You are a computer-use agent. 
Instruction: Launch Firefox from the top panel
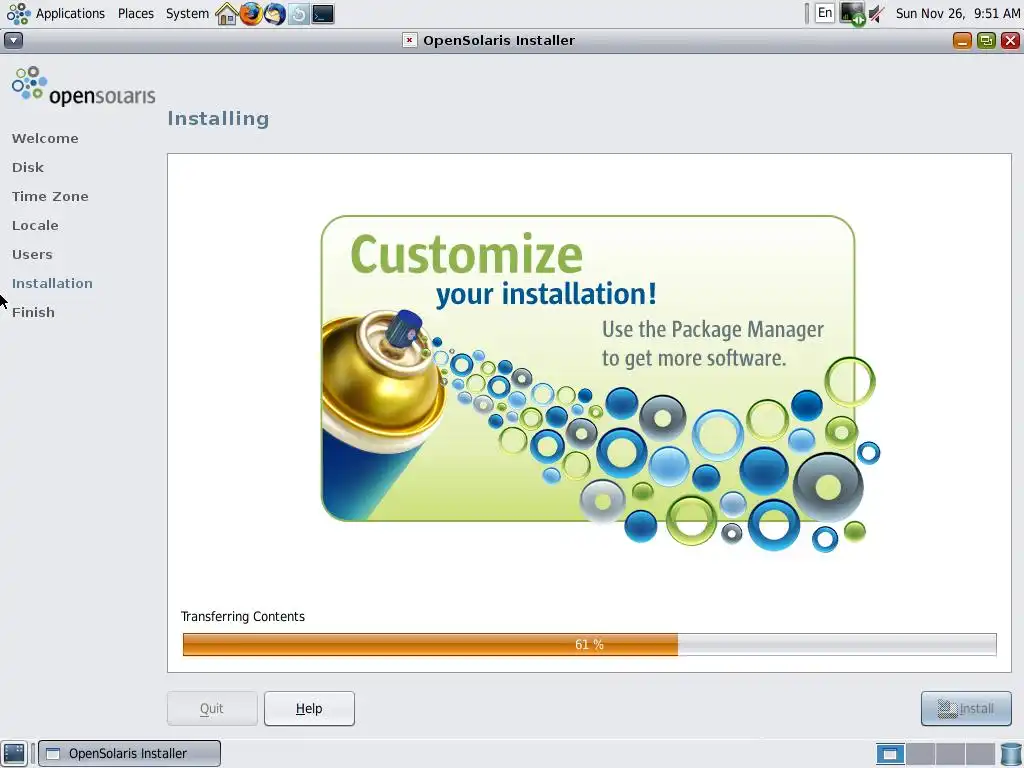point(251,14)
